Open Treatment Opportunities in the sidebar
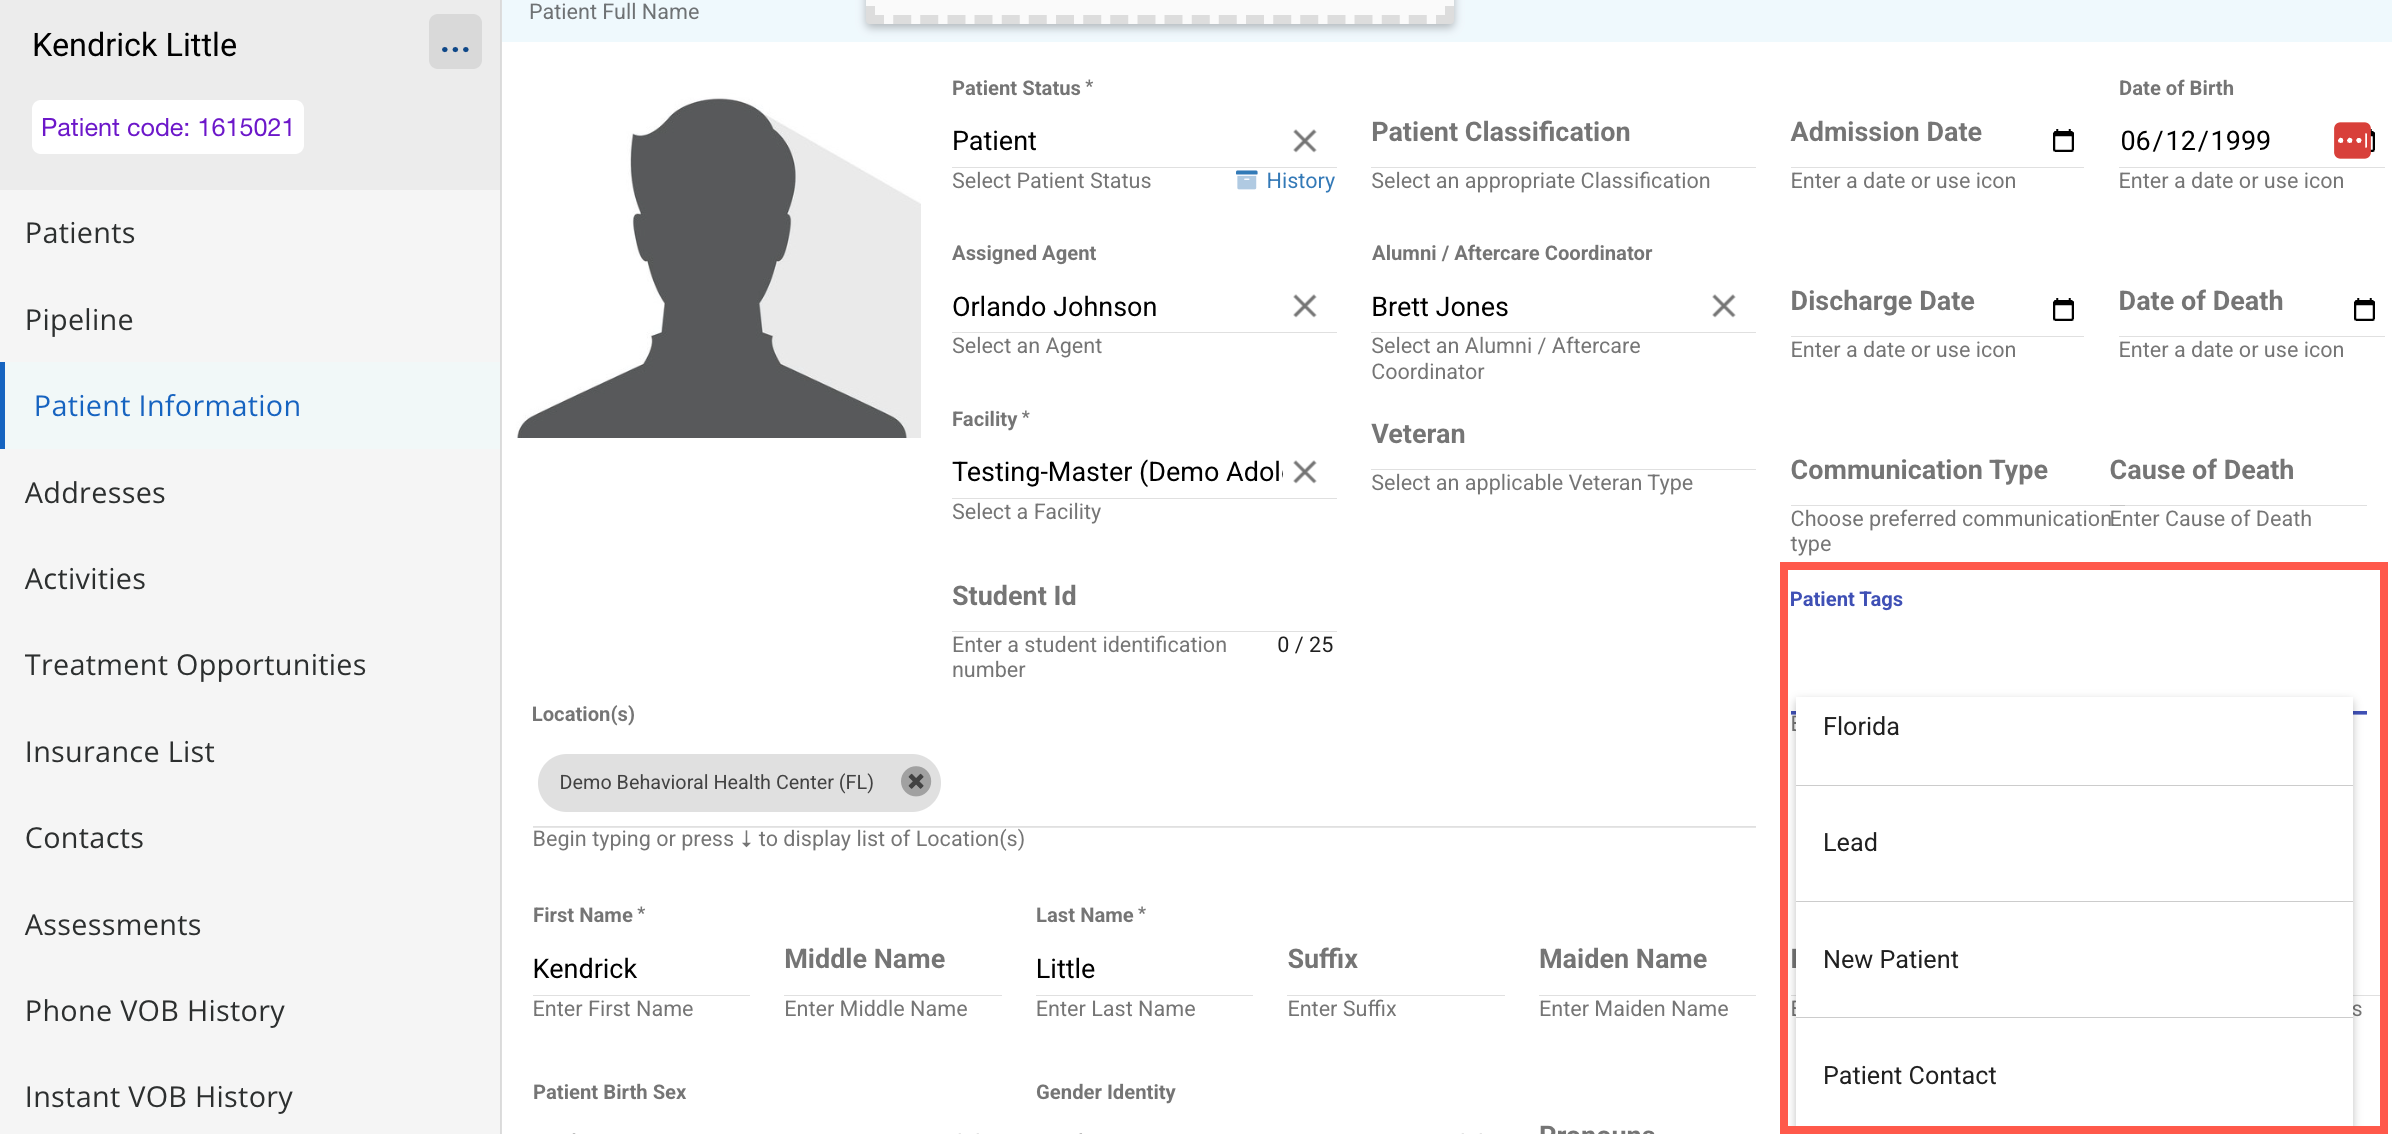The height and width of the screenshot is (1134, 2392). click(x=195, y=665)
